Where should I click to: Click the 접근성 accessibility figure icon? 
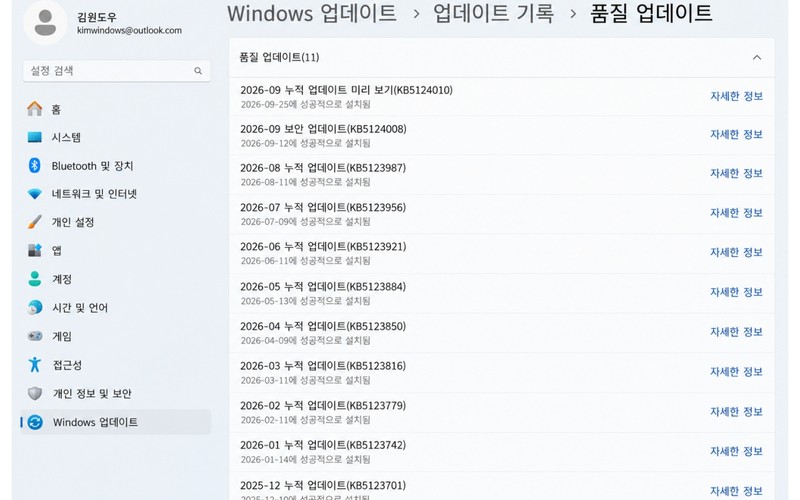[35, 364]
